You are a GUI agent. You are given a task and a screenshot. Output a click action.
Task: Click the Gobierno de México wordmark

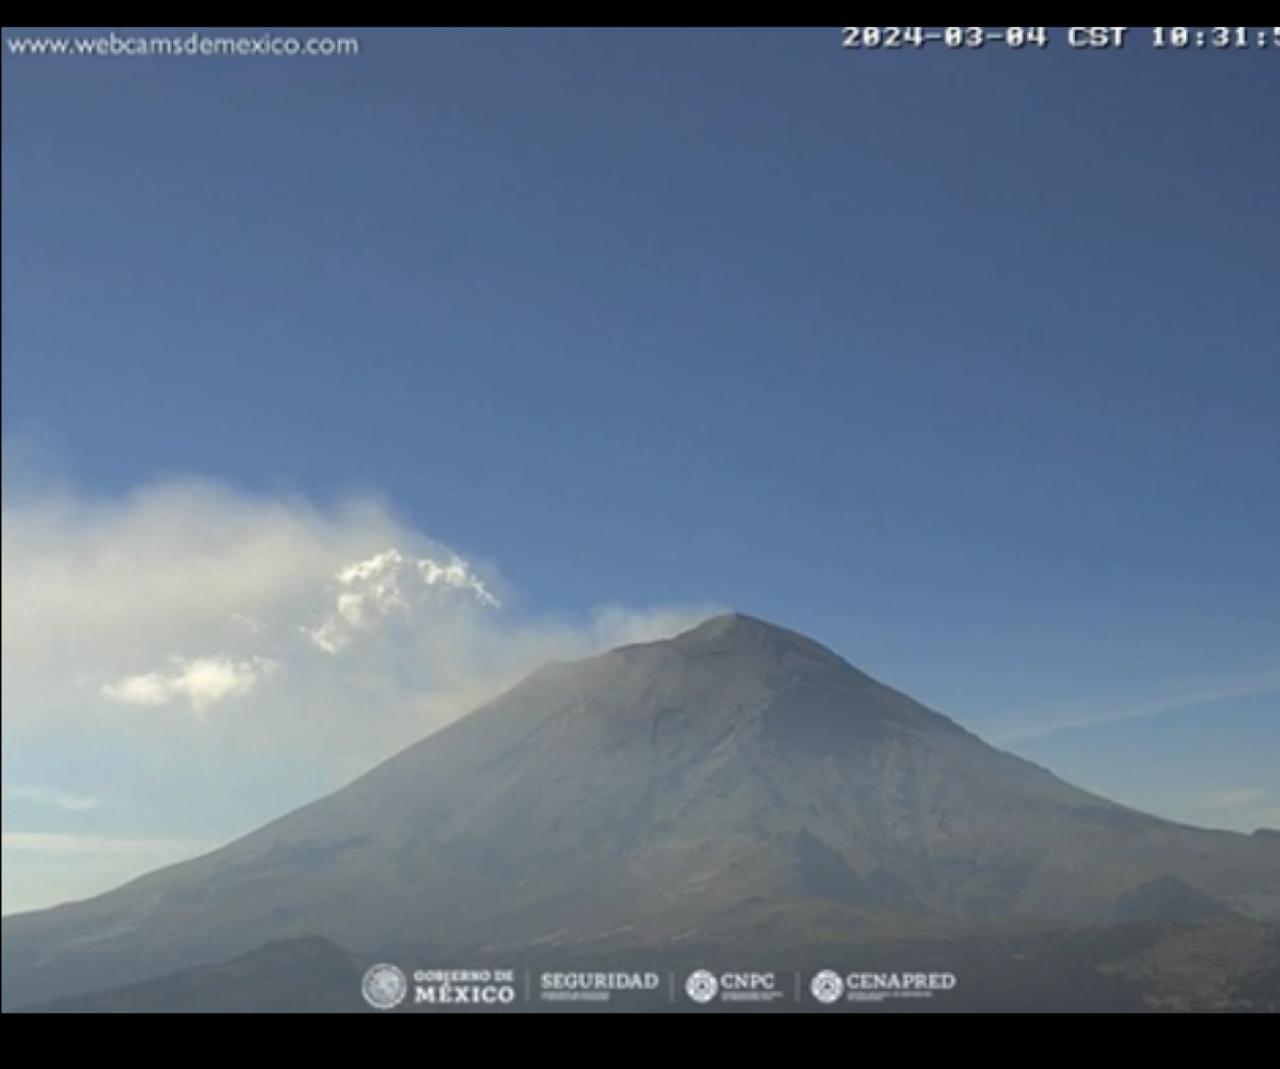coord(464,986)
